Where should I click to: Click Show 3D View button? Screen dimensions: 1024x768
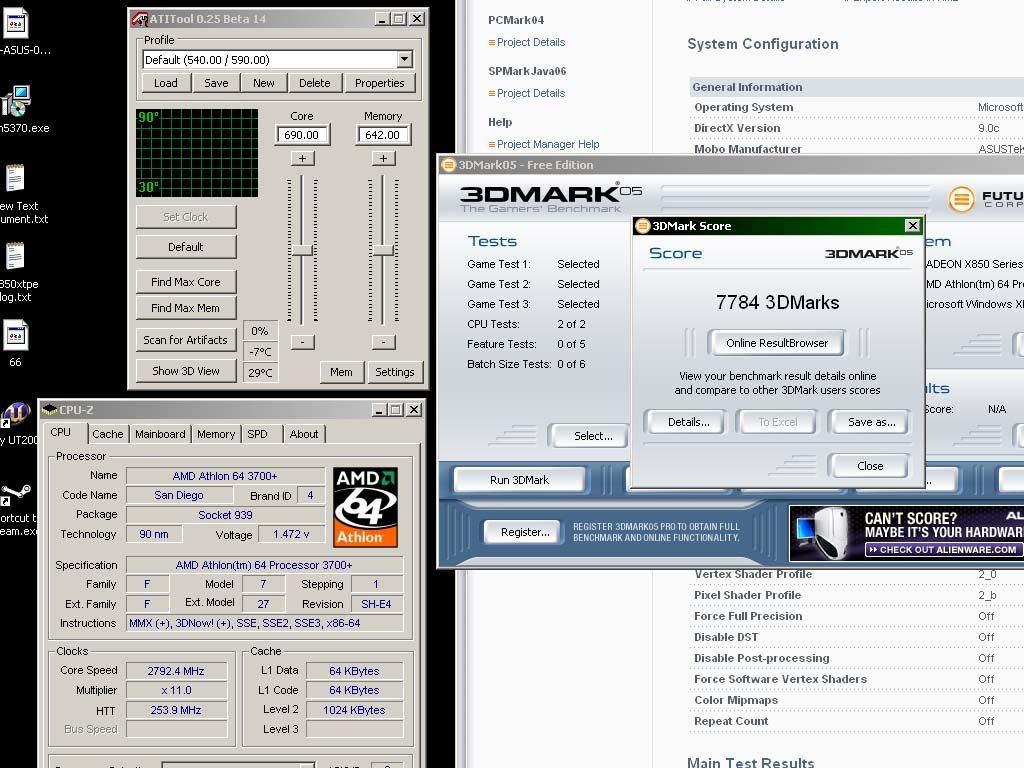(186, 371)
